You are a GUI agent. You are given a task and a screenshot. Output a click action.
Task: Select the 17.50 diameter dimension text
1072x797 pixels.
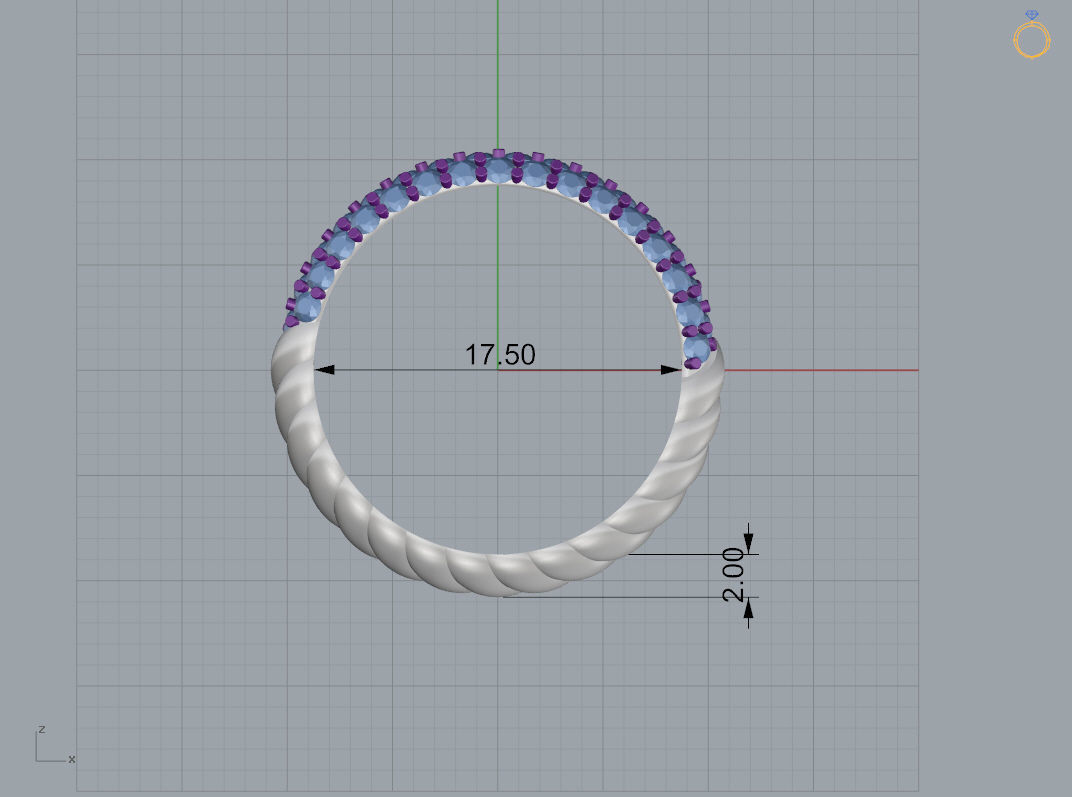[x=500, y=355]
